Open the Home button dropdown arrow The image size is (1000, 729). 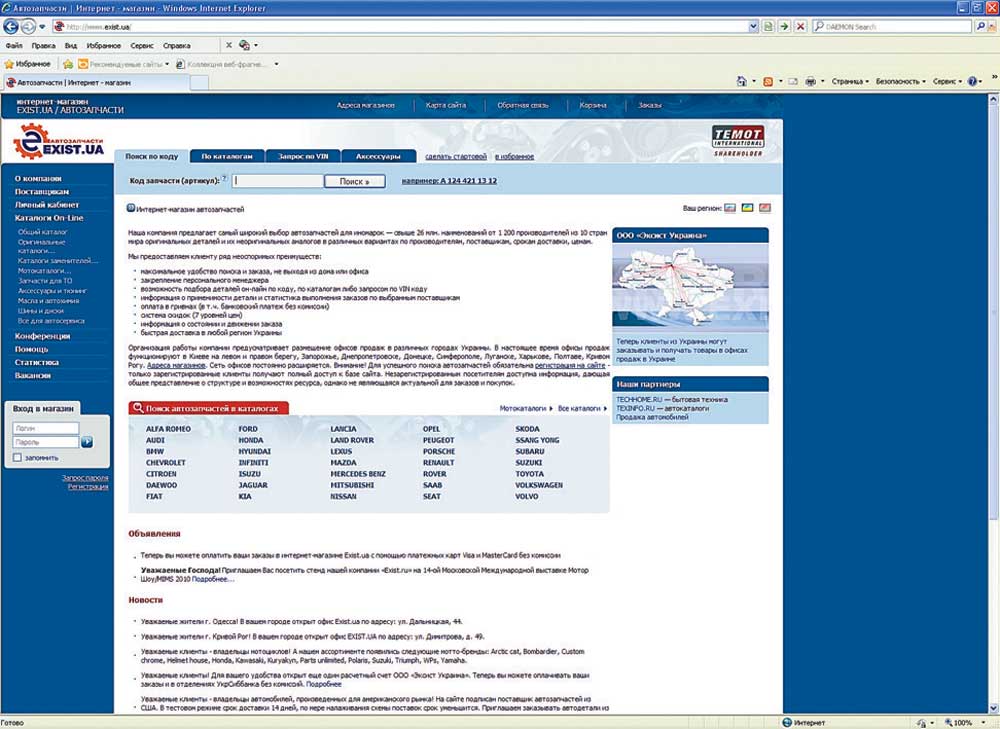754,82
